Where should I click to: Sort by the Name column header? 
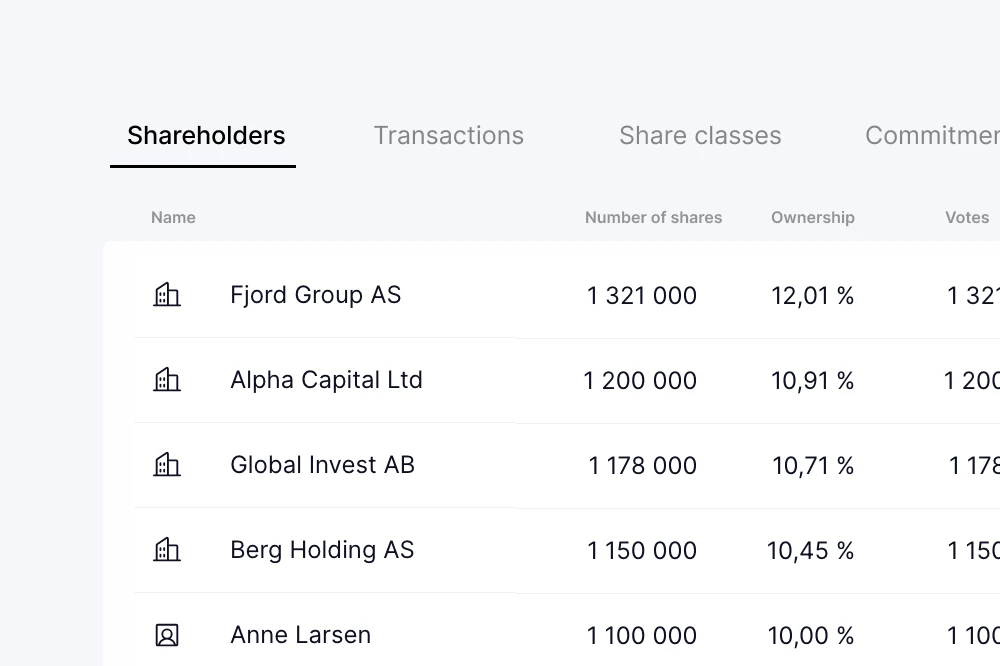click(173, 218)
